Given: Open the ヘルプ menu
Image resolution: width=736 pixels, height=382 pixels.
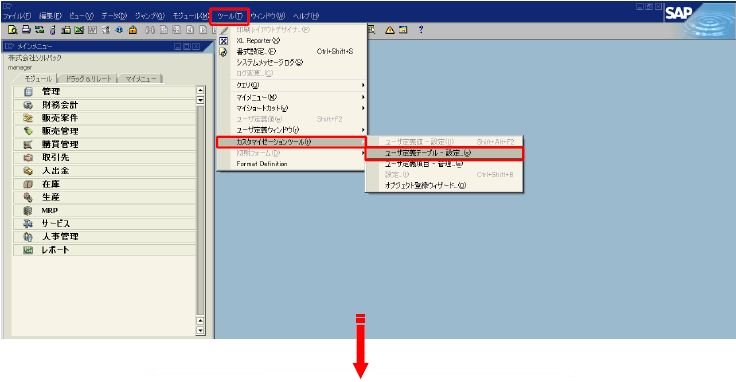Looking at the screenshot, I should point(306,16).
